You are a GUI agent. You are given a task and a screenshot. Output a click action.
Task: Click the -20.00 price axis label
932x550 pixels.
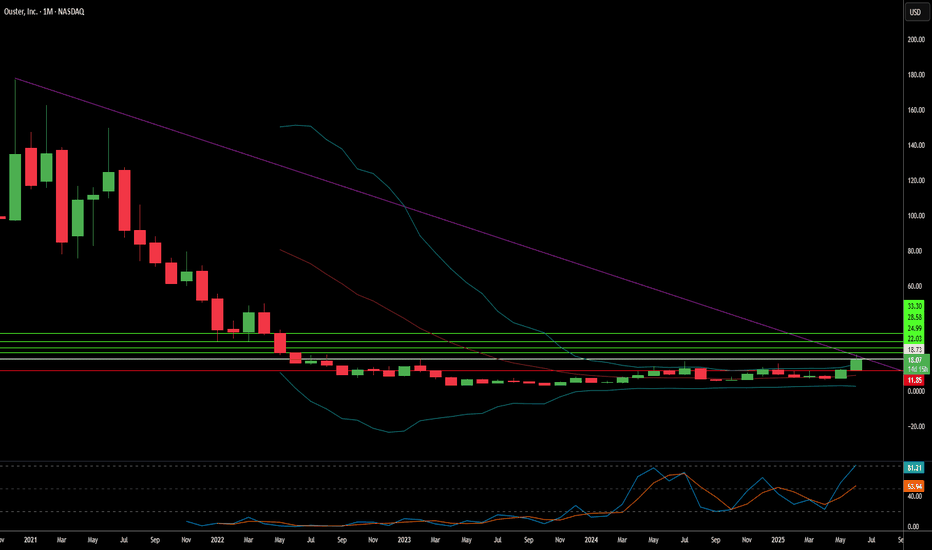point(916,426)
